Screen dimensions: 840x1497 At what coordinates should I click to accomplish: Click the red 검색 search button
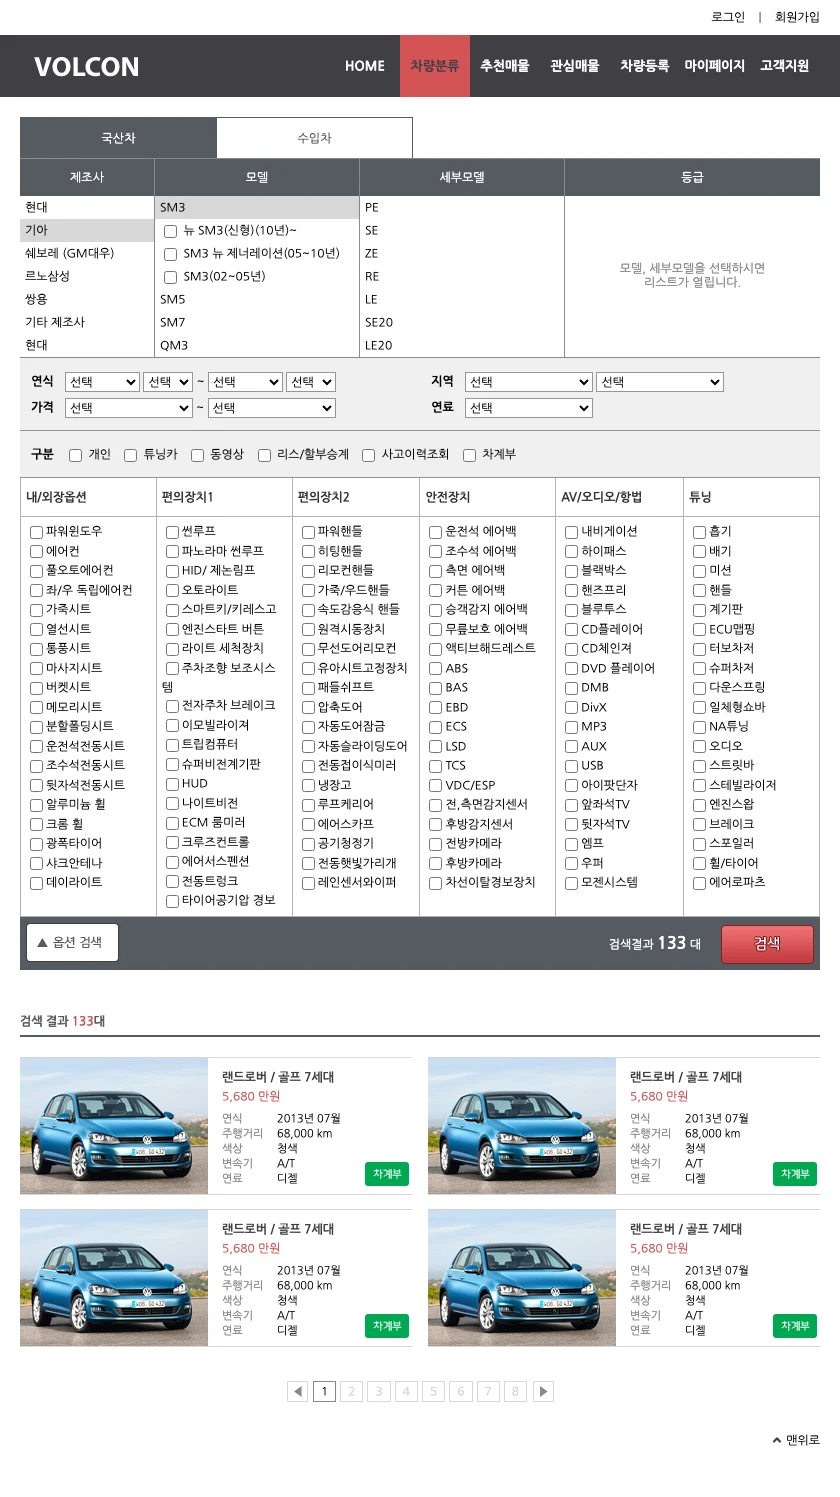pyautogui.click(x=767, y=944)
